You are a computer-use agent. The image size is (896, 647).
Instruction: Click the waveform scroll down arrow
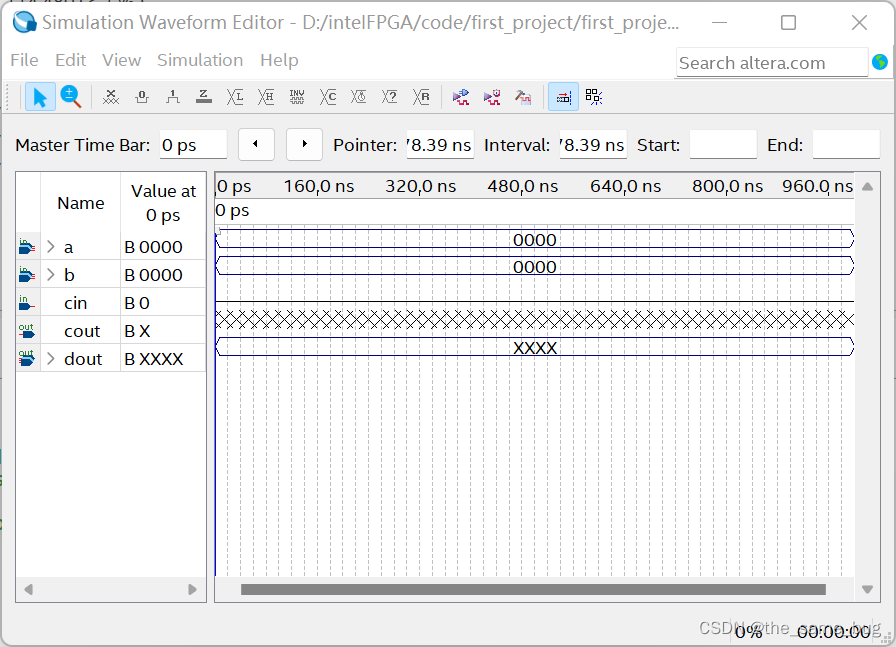tap(867, 589)
